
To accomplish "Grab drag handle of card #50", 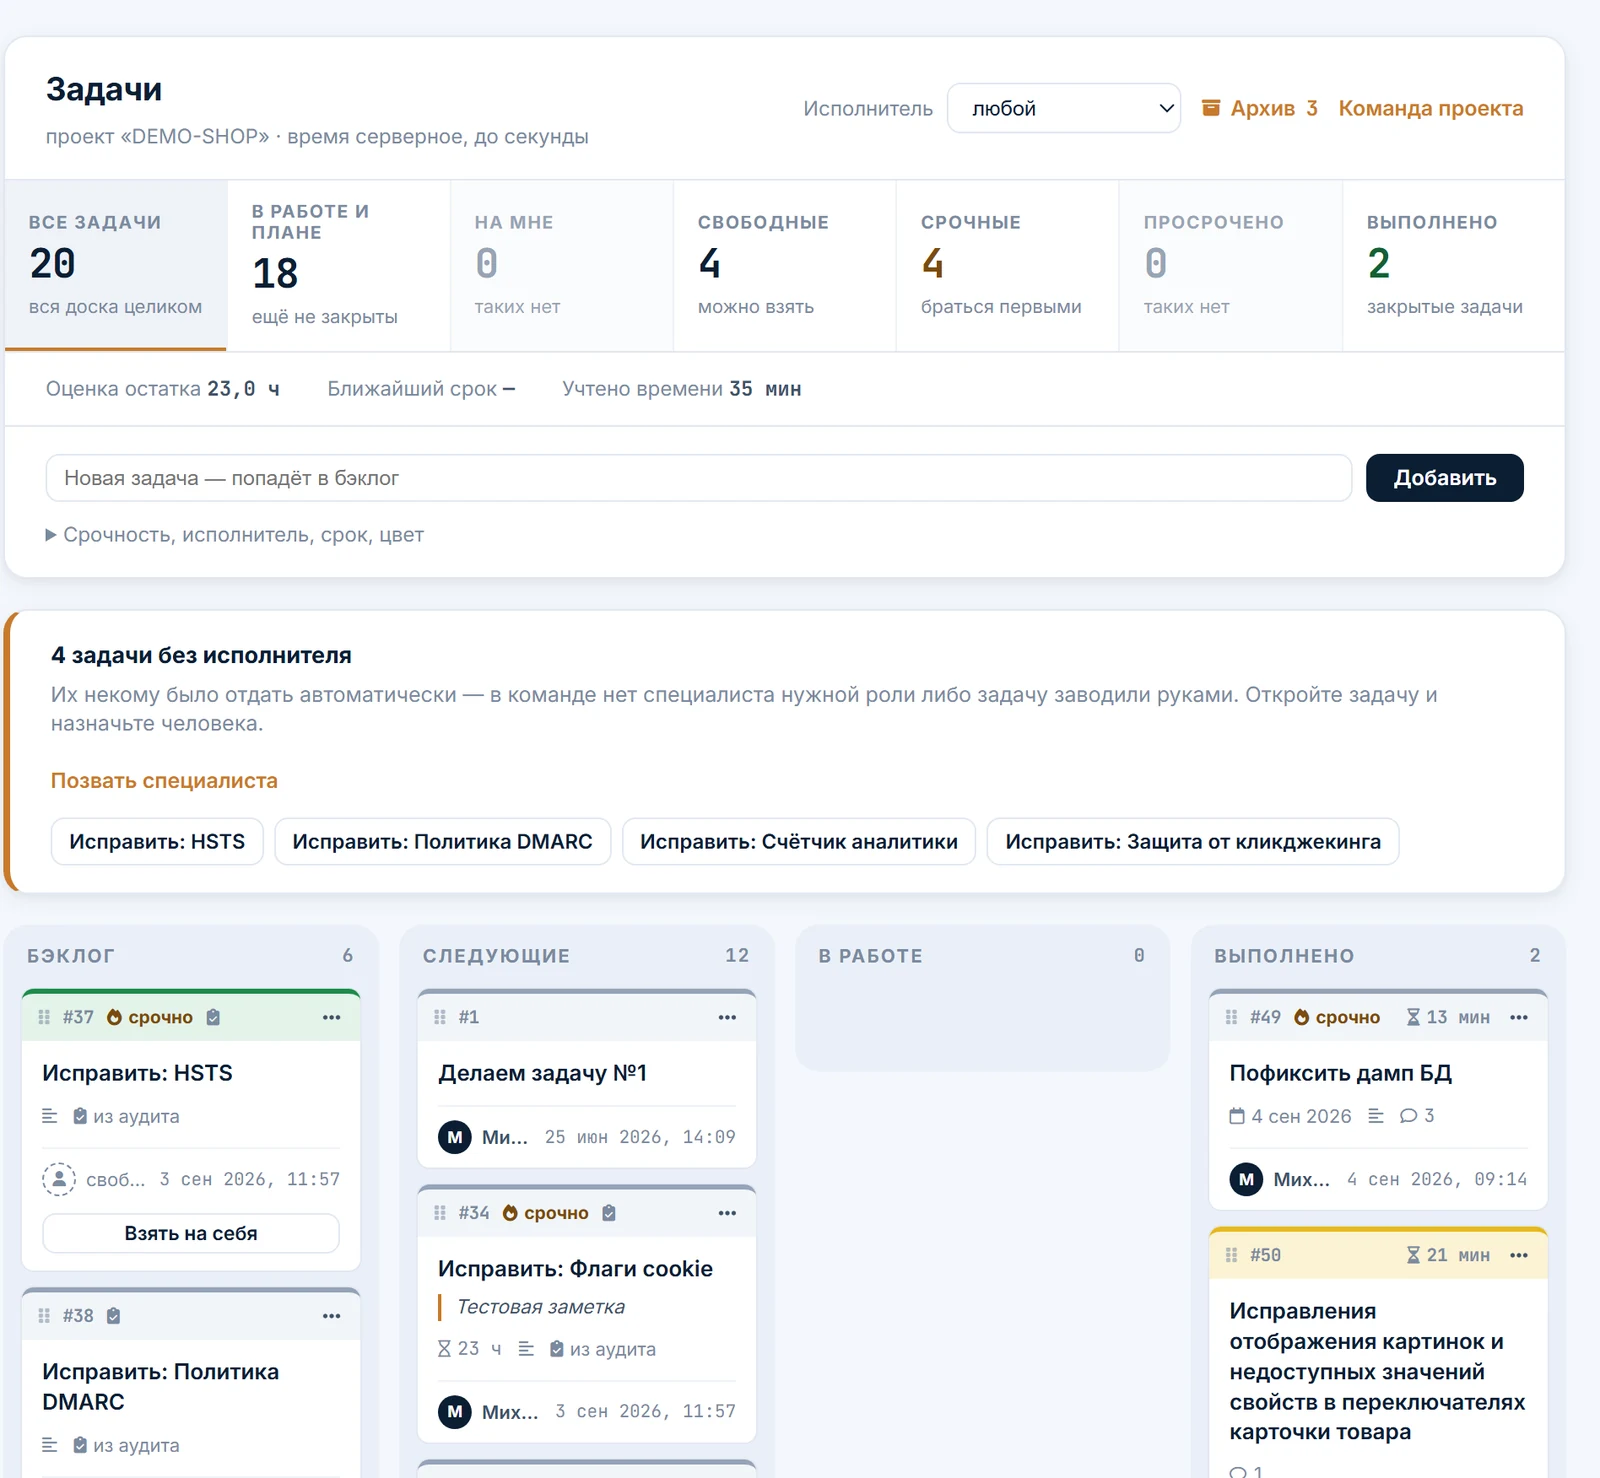I will pos(1231,1255).
